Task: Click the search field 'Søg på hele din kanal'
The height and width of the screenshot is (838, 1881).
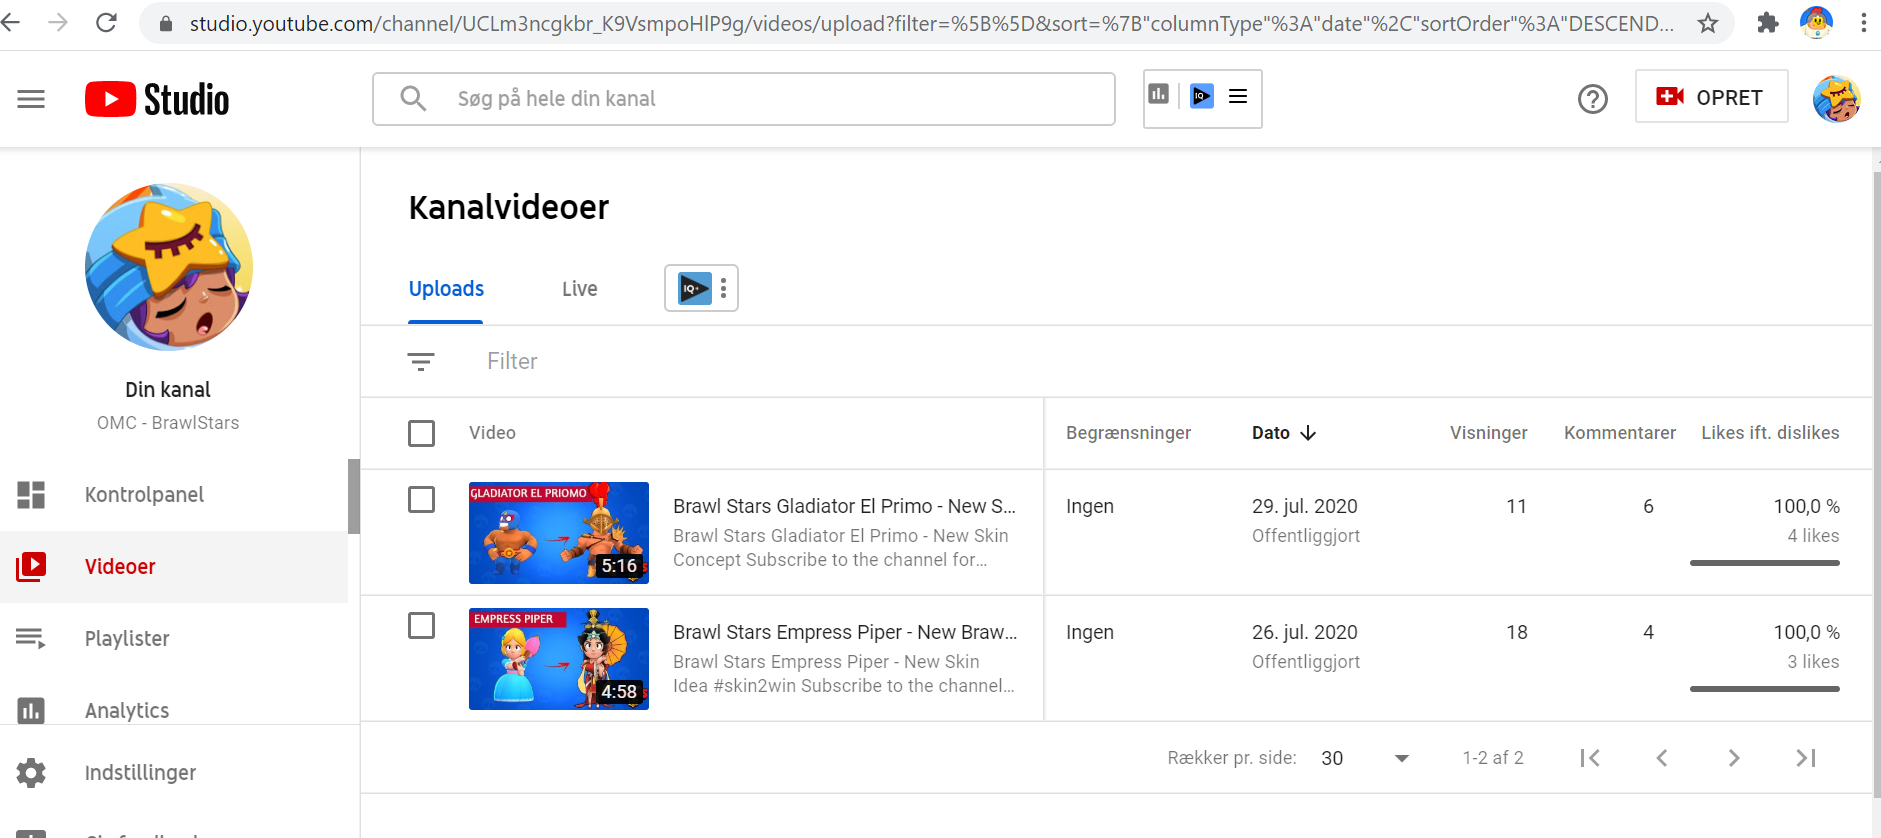Action: [744, 99]
